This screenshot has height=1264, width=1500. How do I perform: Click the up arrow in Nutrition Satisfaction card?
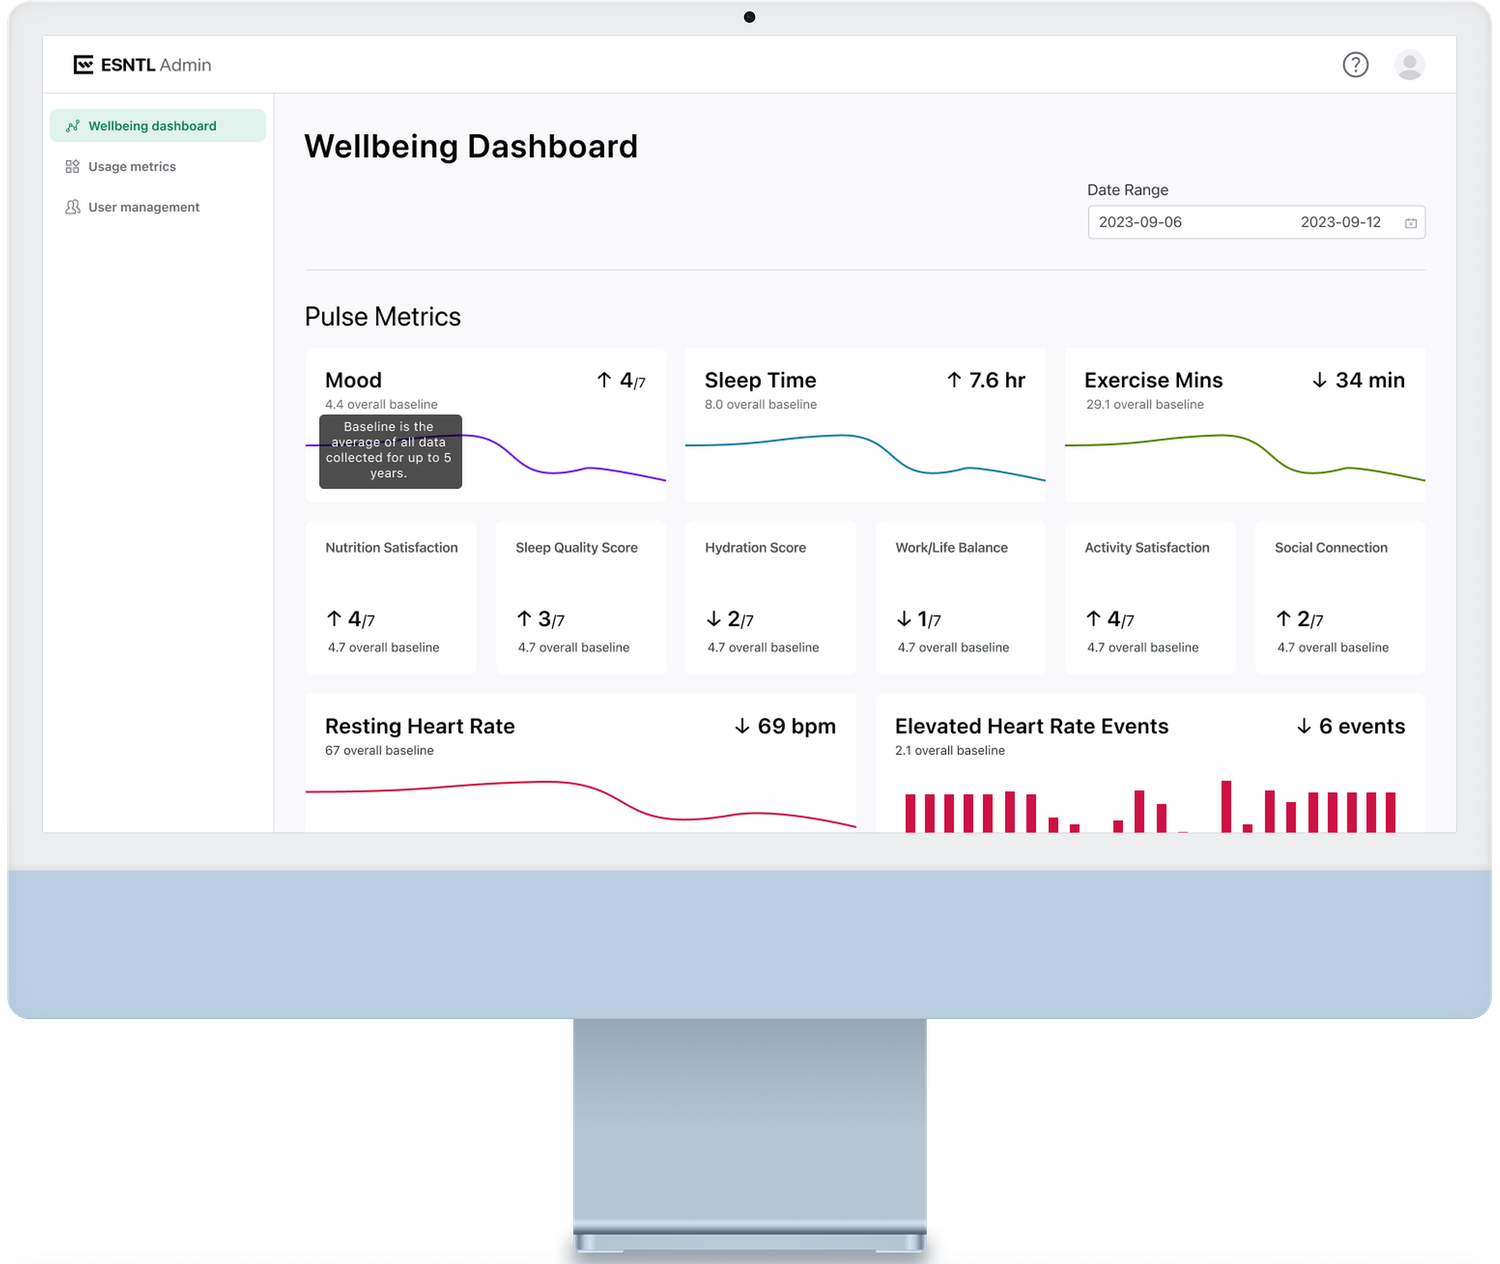pos(334,619)
